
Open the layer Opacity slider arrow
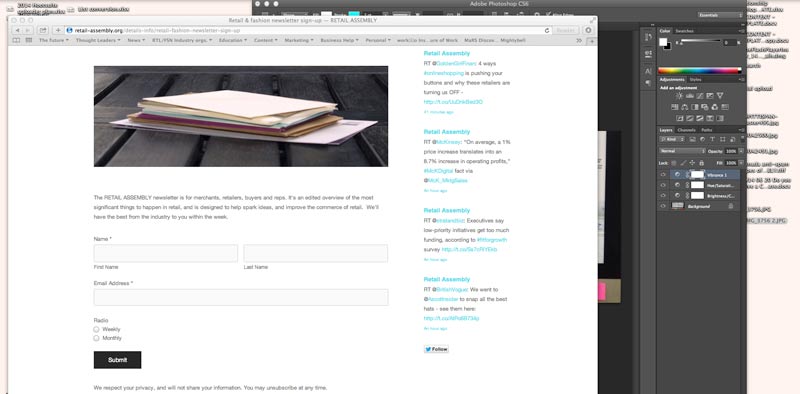pyautogui.click(x=741, y=152)
